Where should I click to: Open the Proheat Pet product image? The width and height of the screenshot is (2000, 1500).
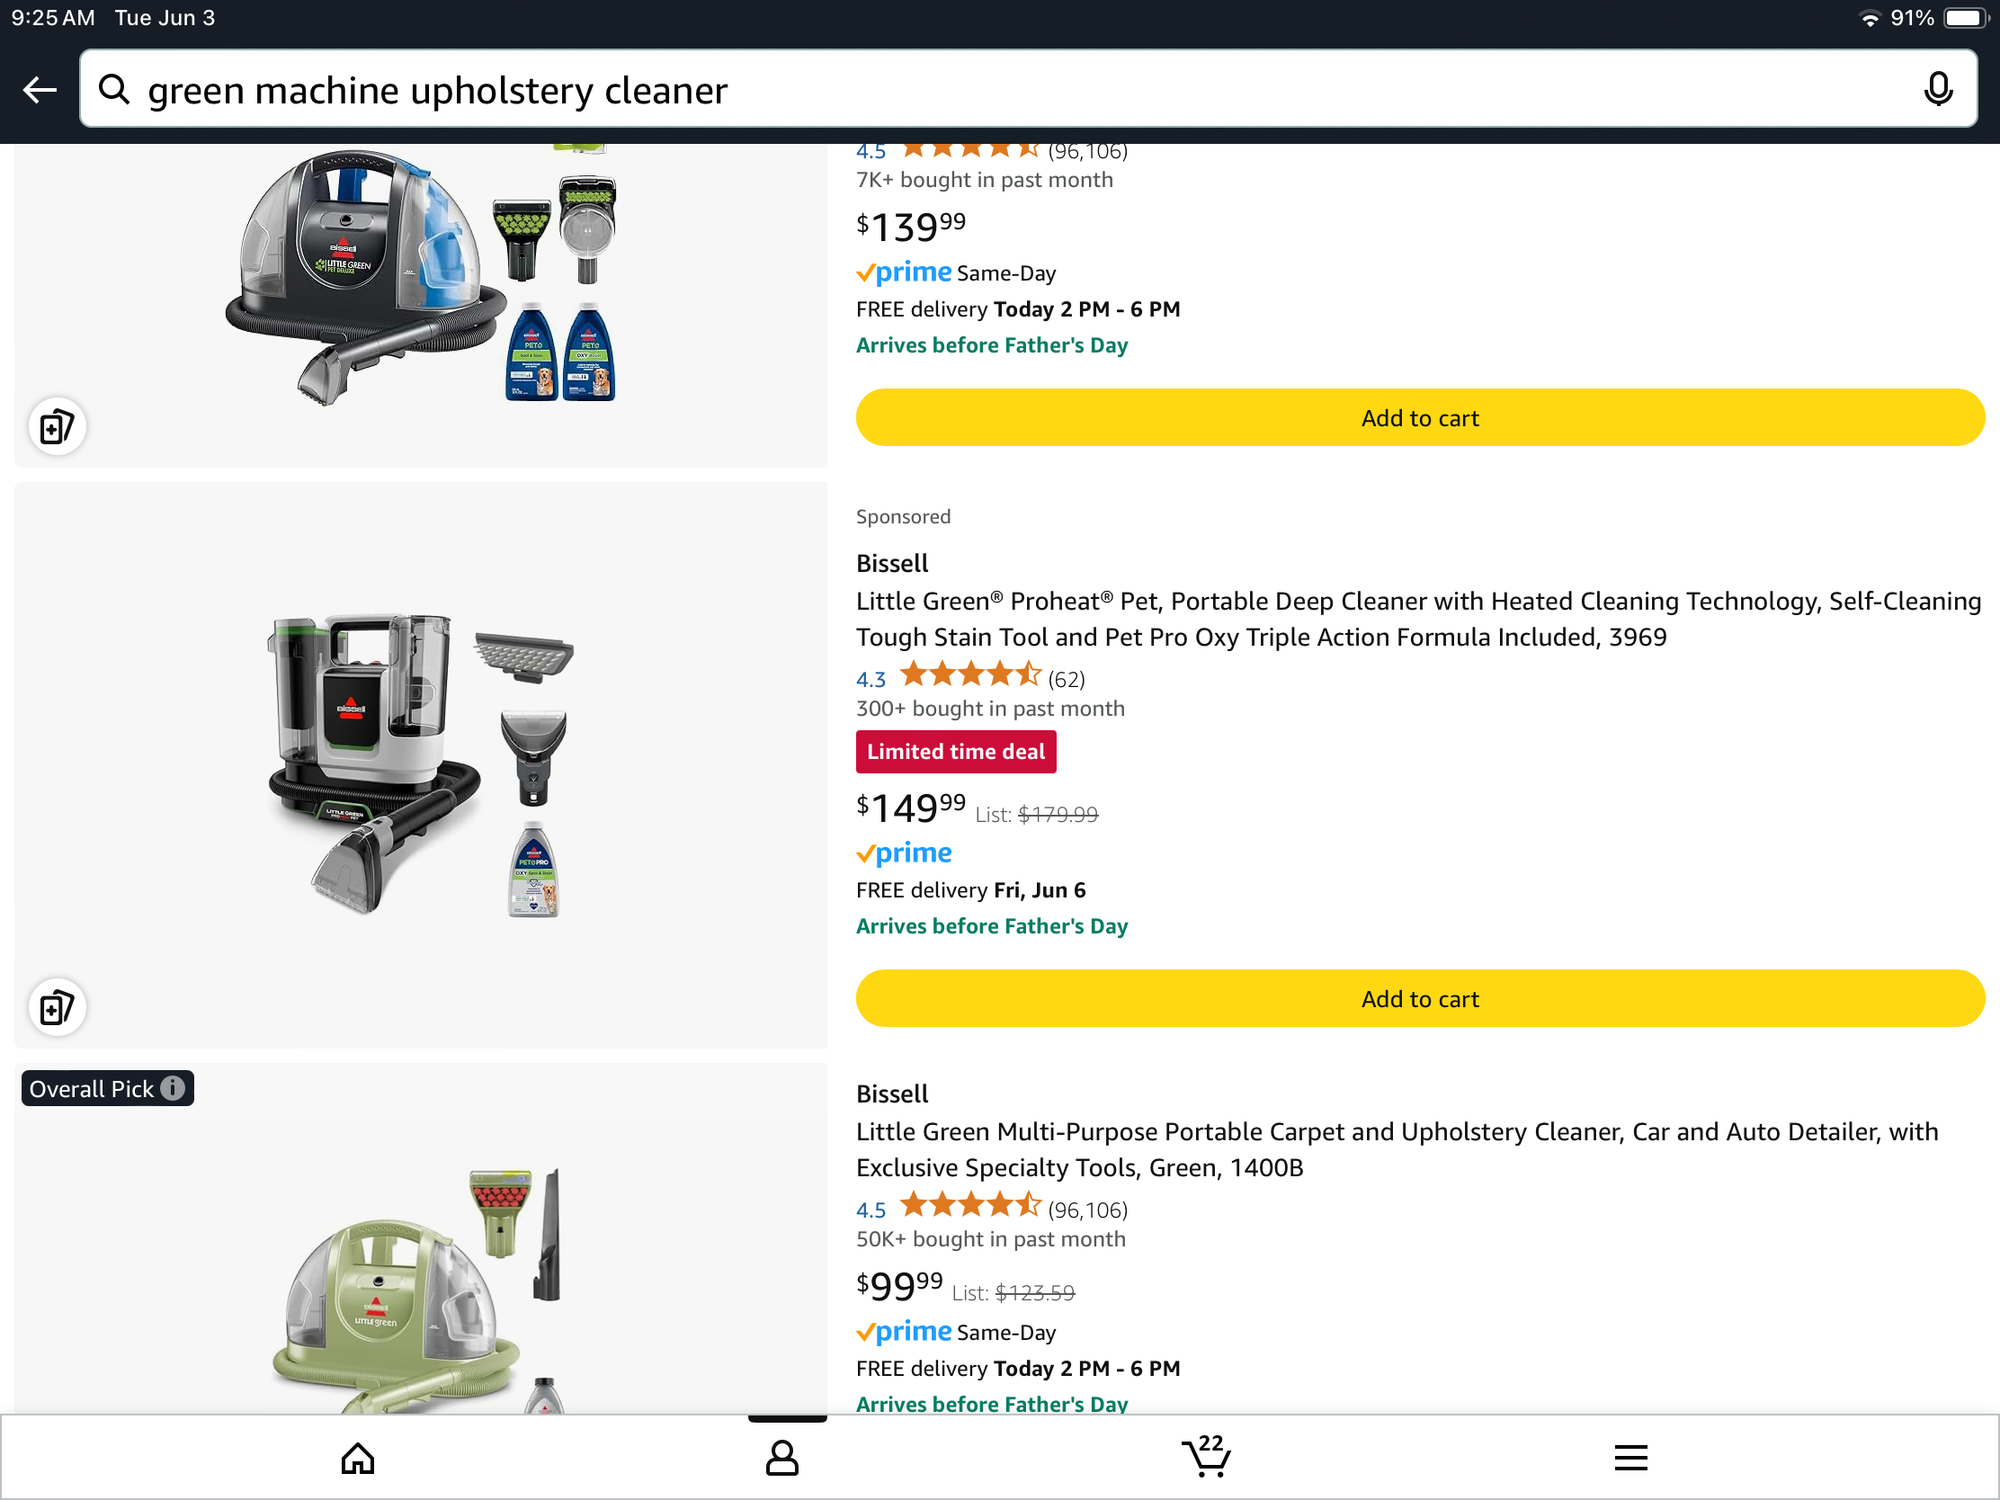tap(421, 765)
